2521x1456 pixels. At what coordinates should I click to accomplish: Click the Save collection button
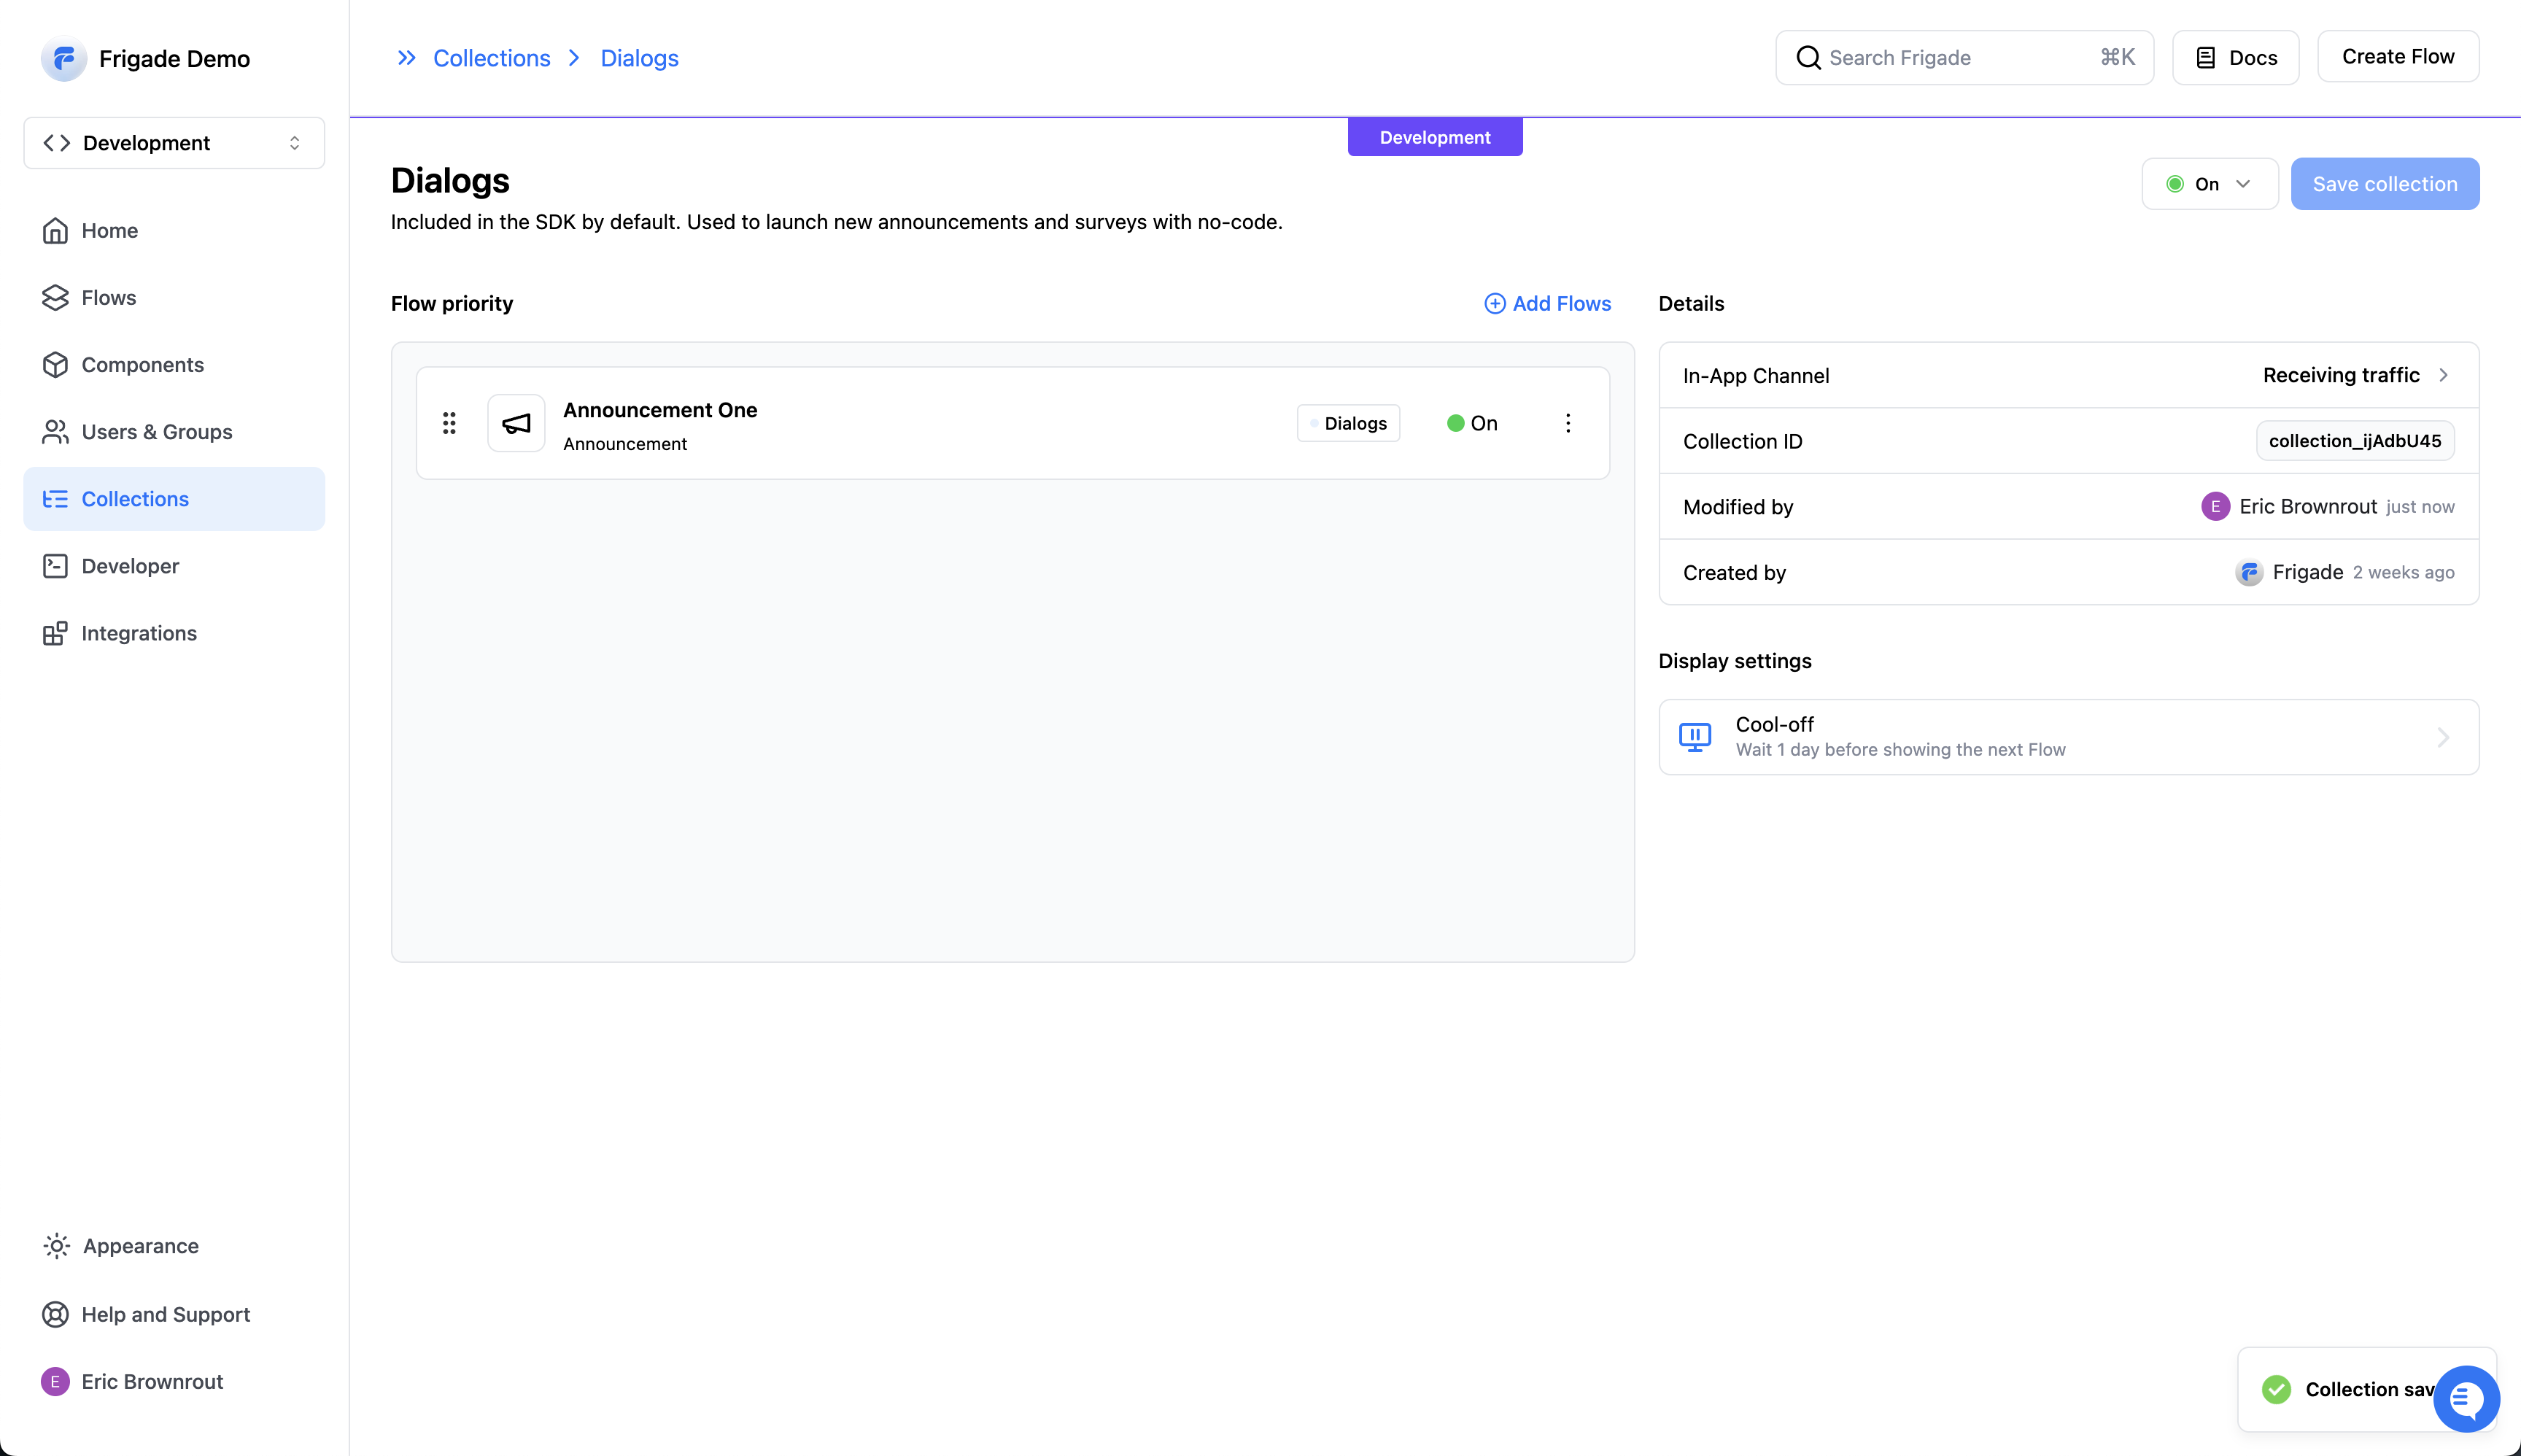point(2384,184)
